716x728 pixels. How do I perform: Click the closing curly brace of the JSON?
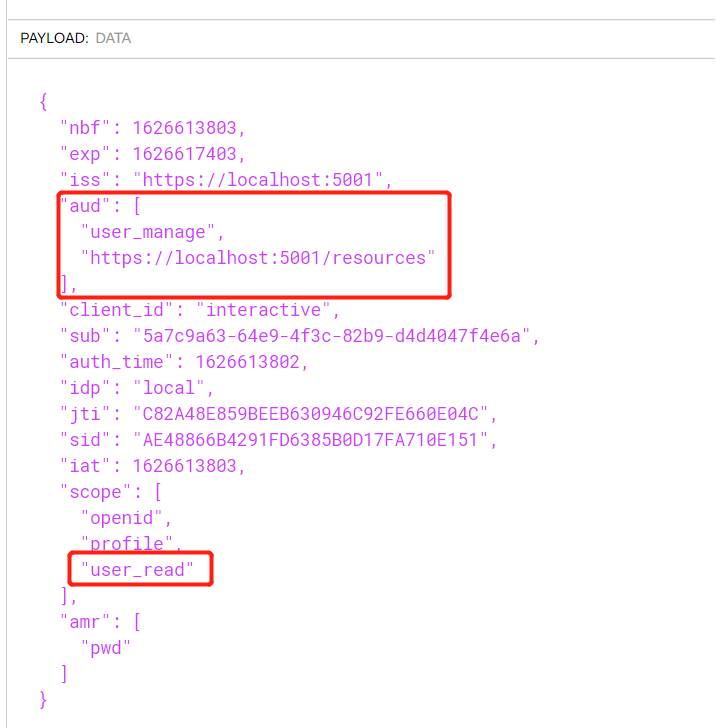(x=43, y=700)
